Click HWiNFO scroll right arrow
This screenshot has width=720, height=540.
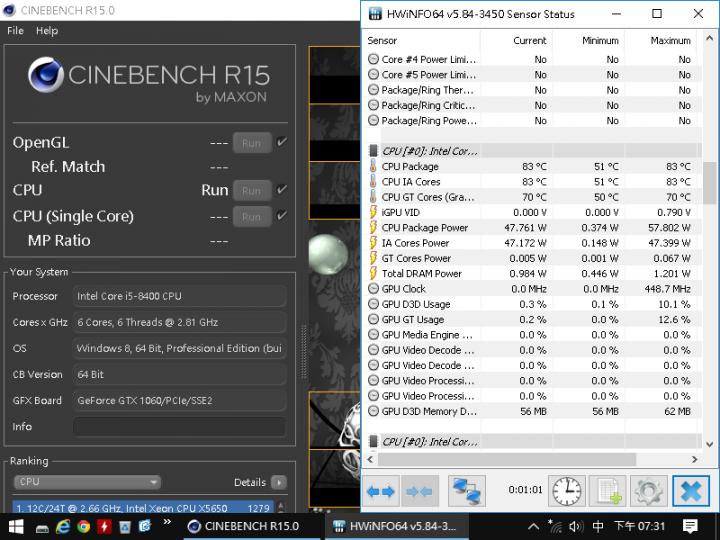point(694,459)
